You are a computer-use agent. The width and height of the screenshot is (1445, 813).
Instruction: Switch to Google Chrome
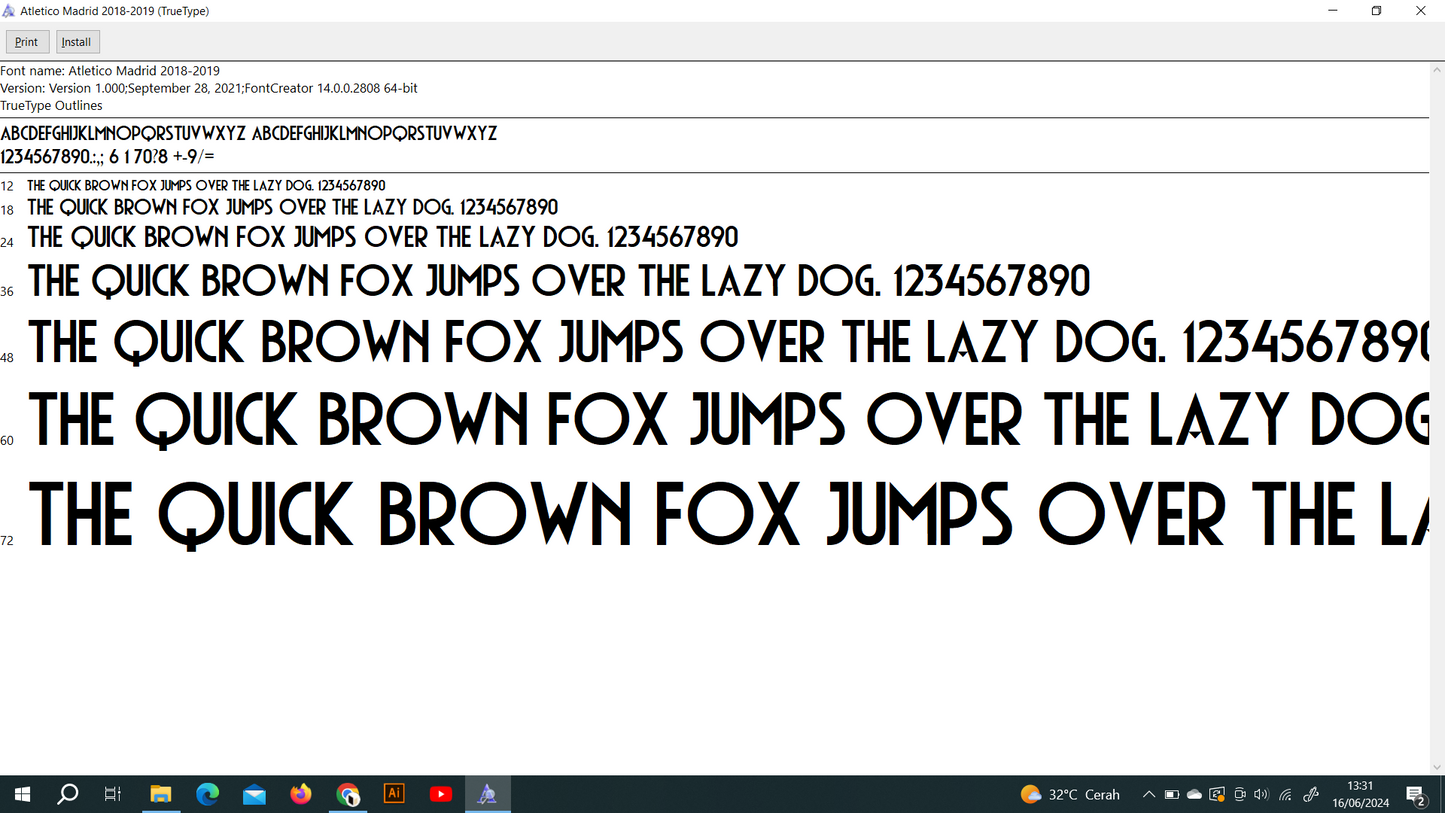(348, 794)
